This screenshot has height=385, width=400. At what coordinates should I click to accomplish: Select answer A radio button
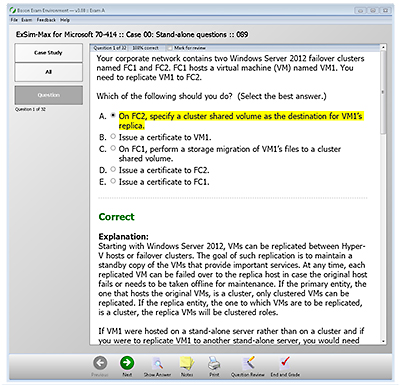[113, 115]
